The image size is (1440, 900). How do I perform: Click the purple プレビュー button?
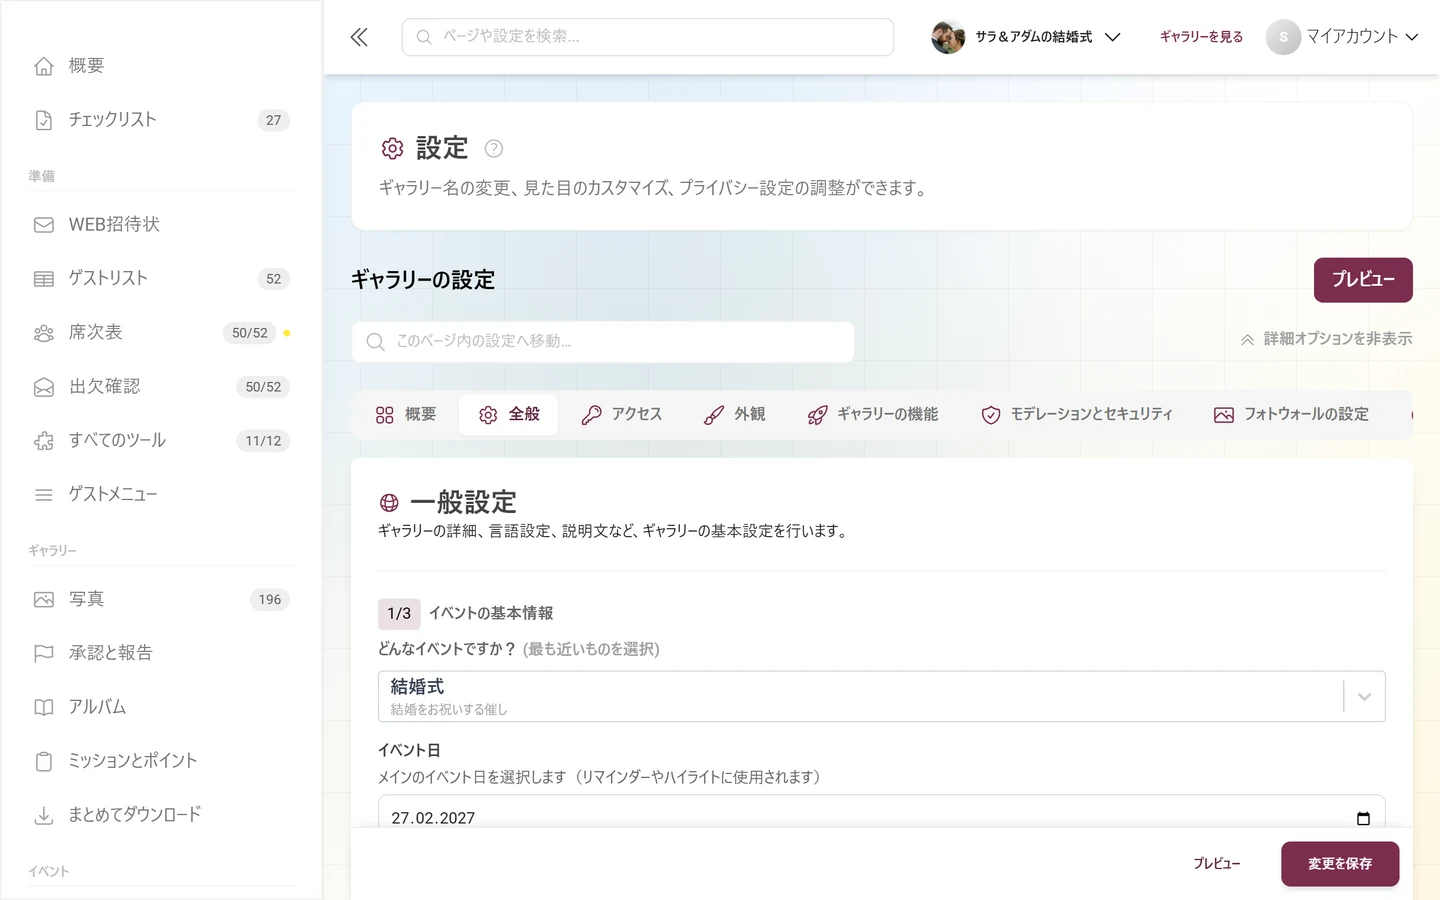tap(1363, 280)
